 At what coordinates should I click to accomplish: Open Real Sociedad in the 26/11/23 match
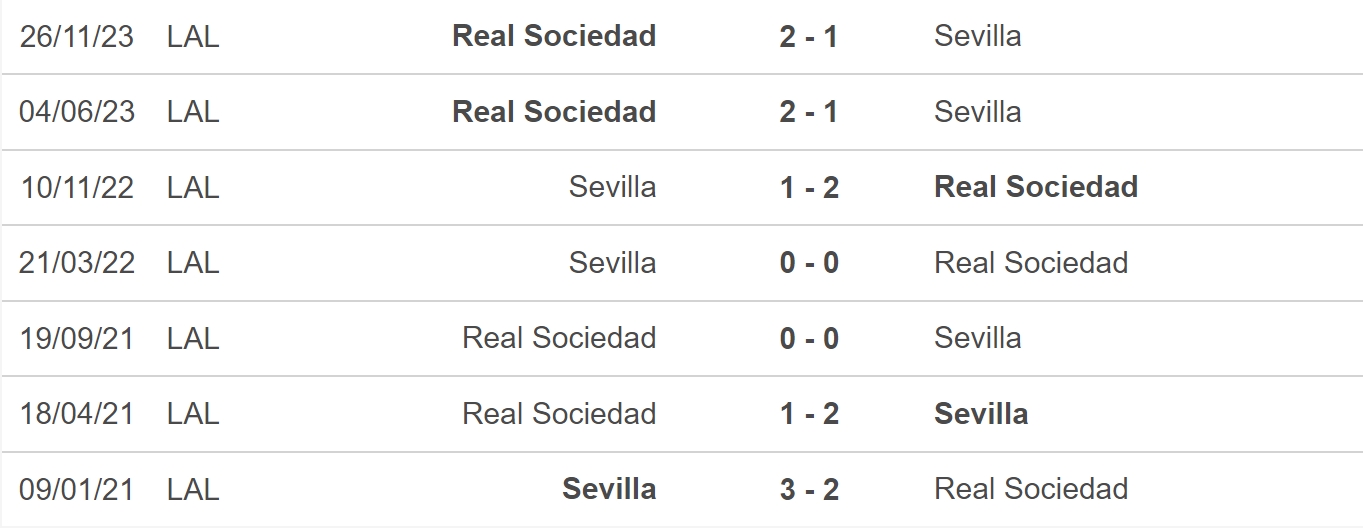pyautogui.click(x=554, y=36)
